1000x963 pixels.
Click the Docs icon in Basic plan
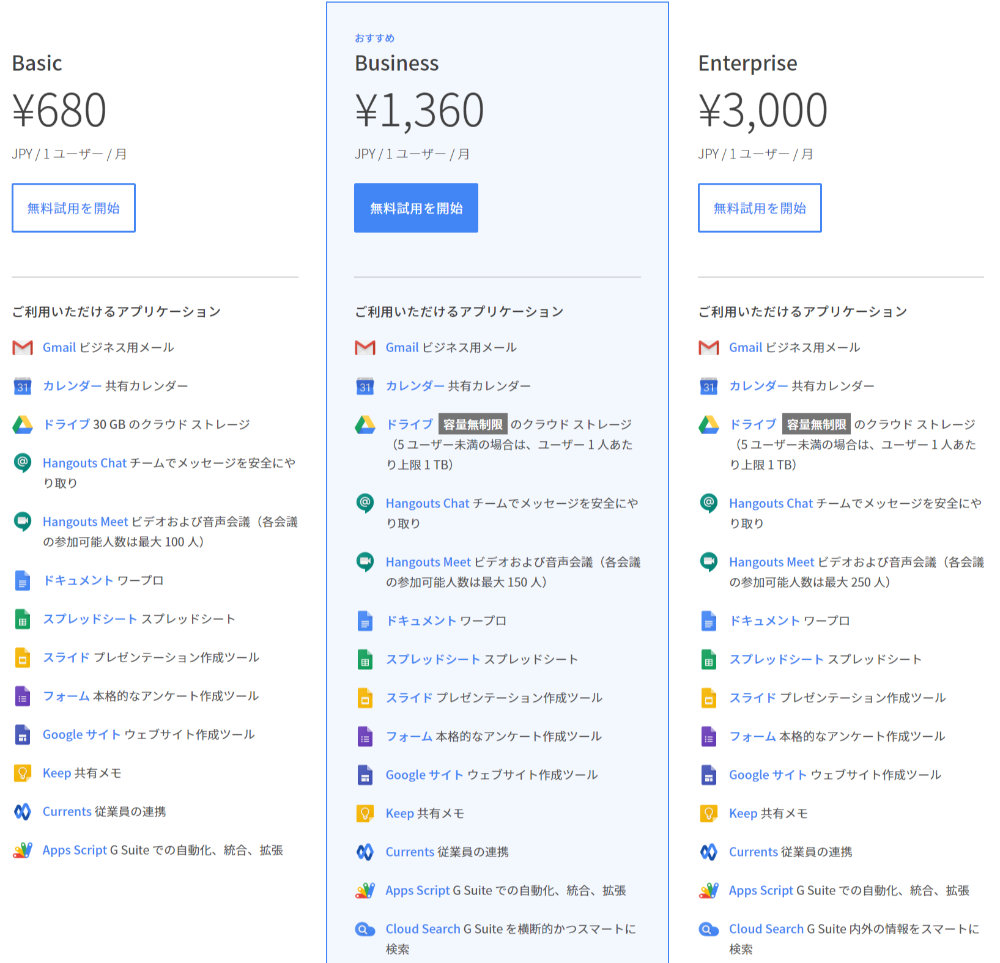pyautogui.click(x=22, y=580)
